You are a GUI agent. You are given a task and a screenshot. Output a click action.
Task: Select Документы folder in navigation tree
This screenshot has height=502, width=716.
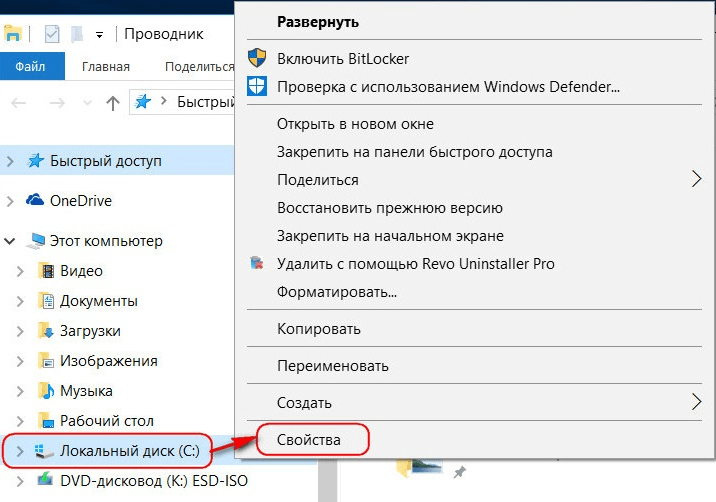pos(98,301)
